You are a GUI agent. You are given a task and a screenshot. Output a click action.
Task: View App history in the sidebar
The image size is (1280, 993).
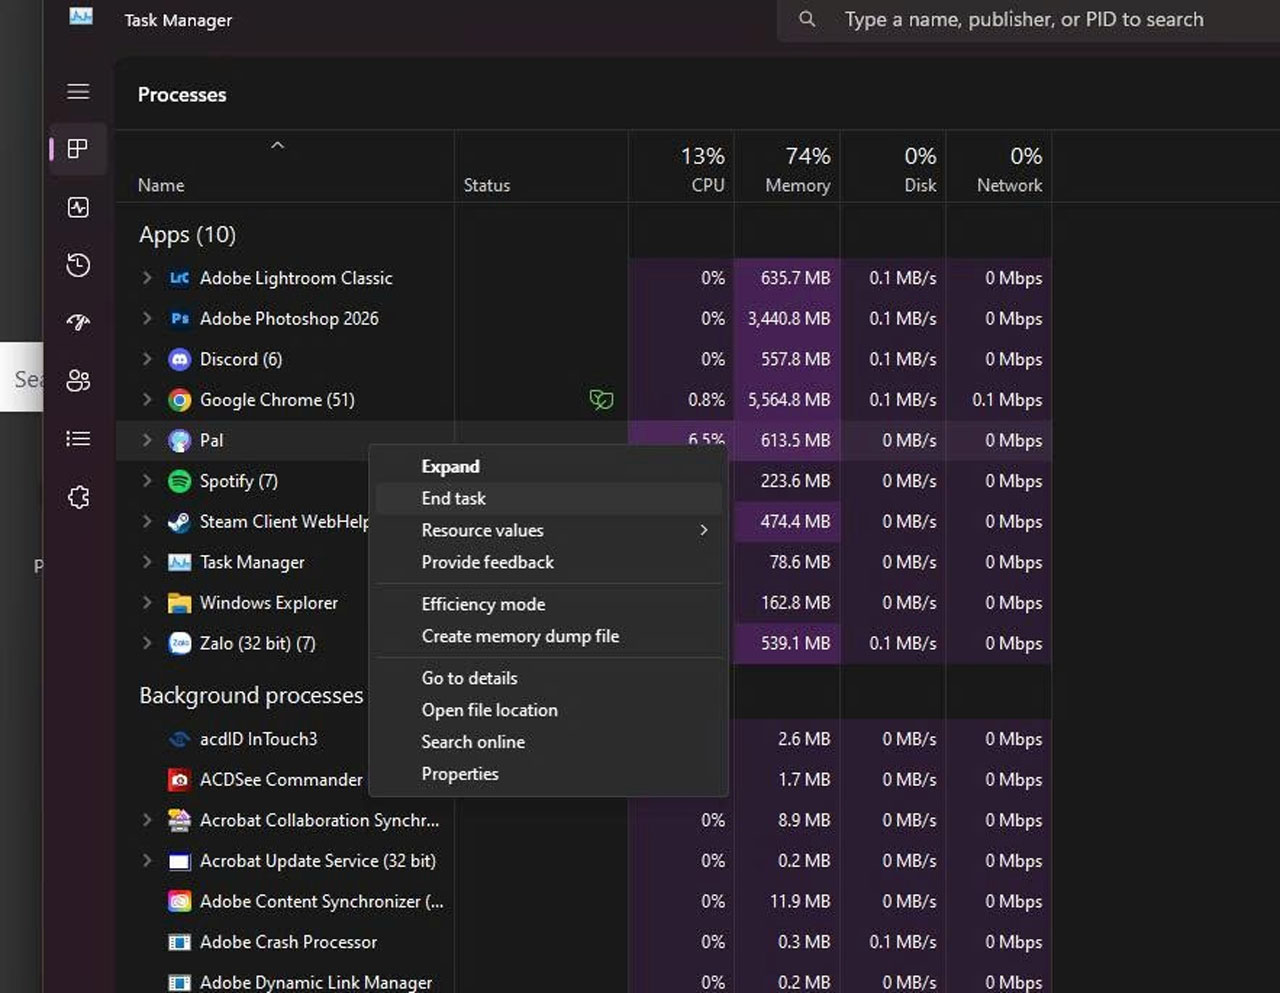[78, 265]
